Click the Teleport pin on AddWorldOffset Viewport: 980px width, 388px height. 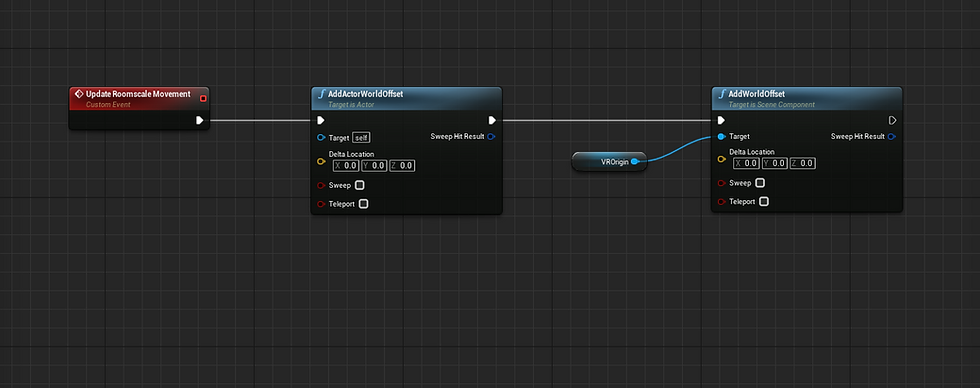click(x=721, y=202)
